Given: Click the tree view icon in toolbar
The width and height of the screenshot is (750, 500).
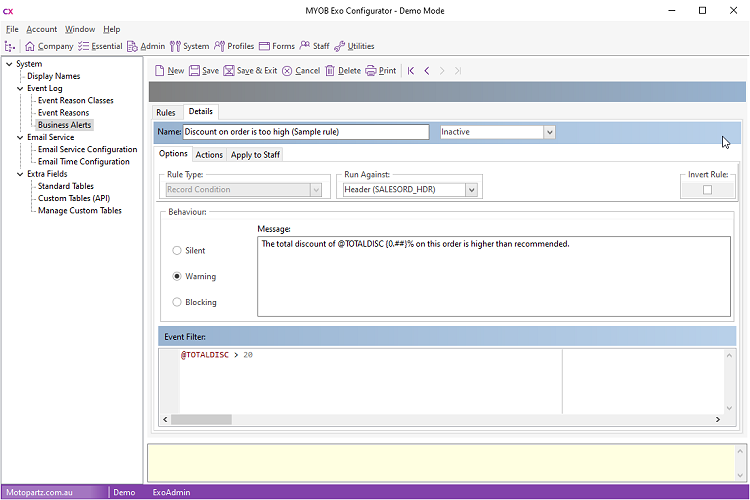Looking at the screenshot, I should (10, 46).
